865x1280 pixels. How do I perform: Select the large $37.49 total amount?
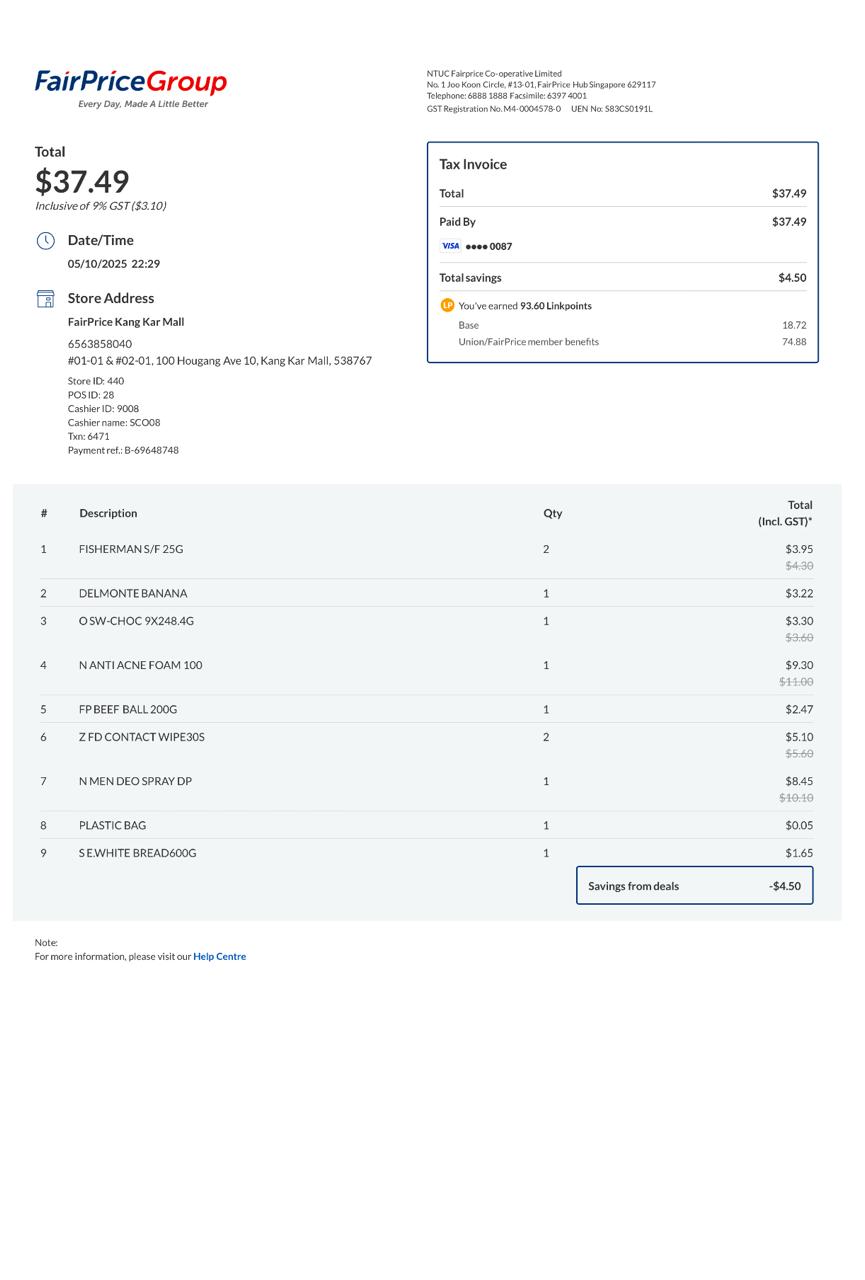pos(82,181)
